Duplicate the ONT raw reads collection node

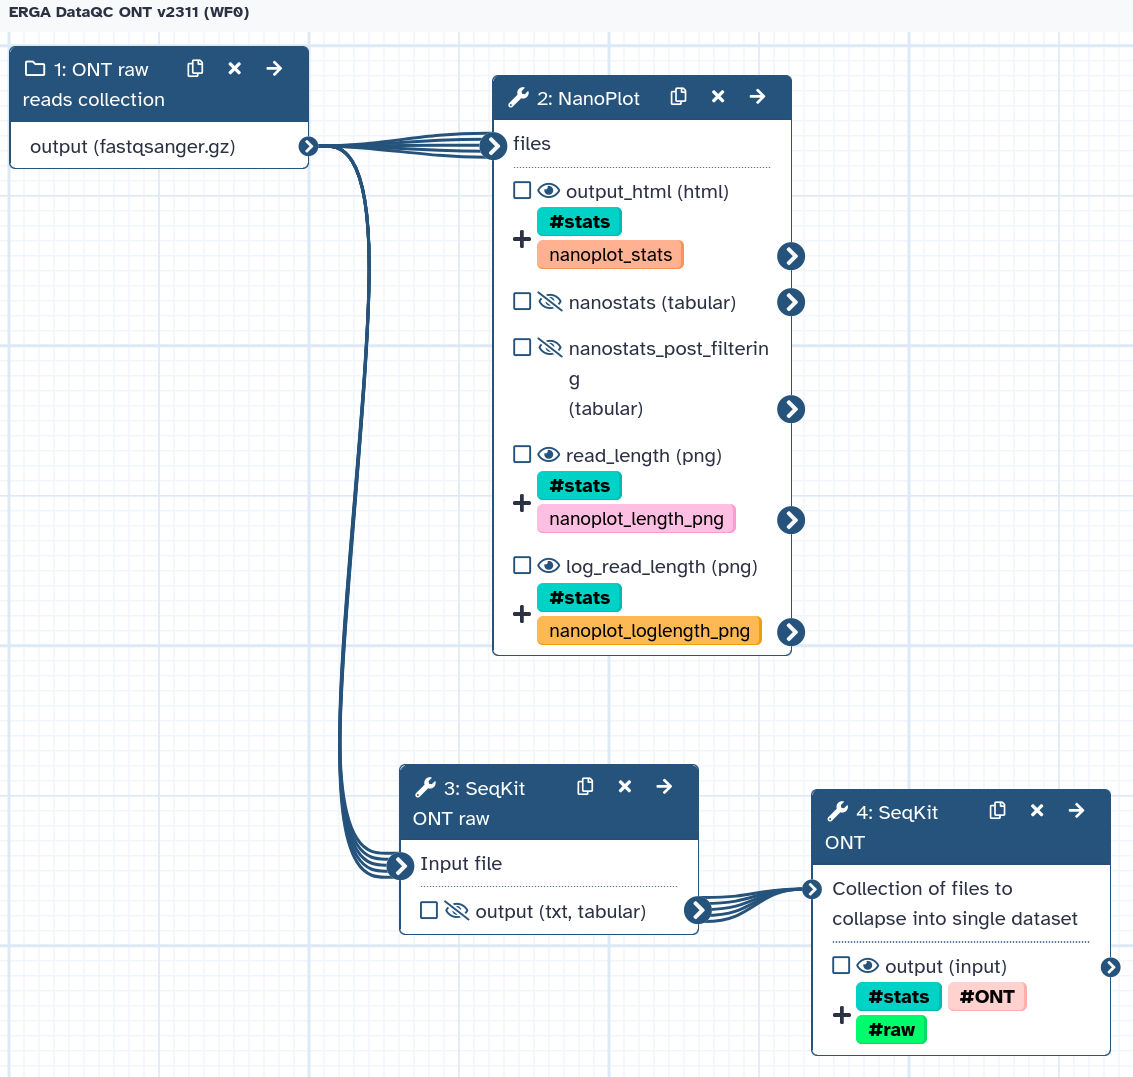coord(195,69)
